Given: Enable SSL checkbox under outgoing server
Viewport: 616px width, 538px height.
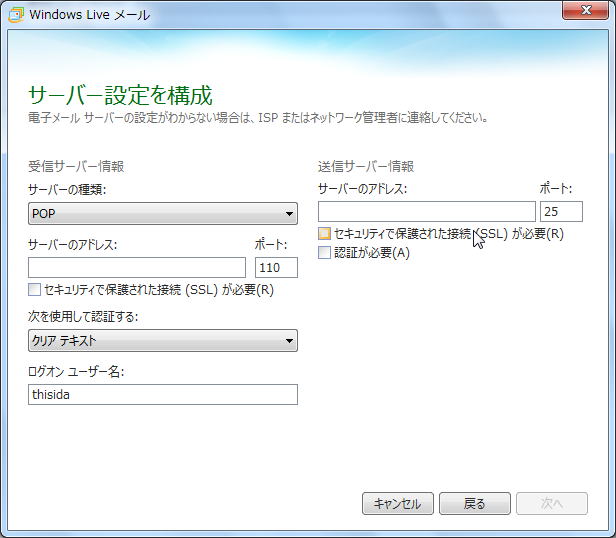Looking at the screenshot, I should click(x=324, y=233).
